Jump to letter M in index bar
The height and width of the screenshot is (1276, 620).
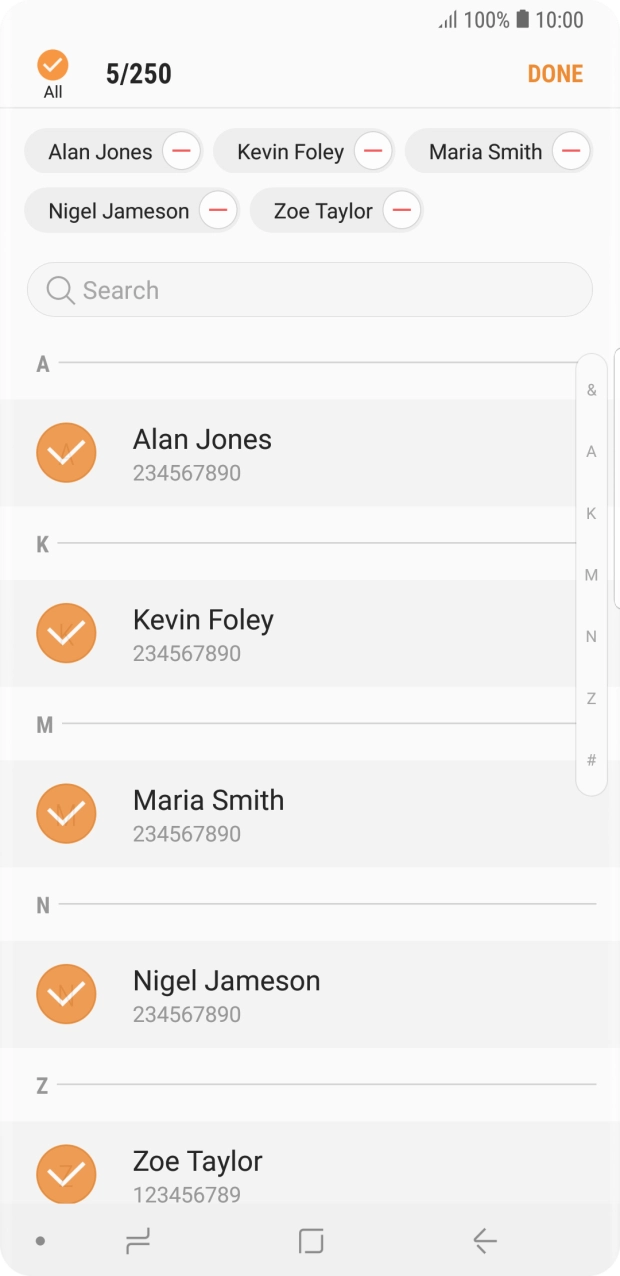pyautogui.click(x=591, y=575)
